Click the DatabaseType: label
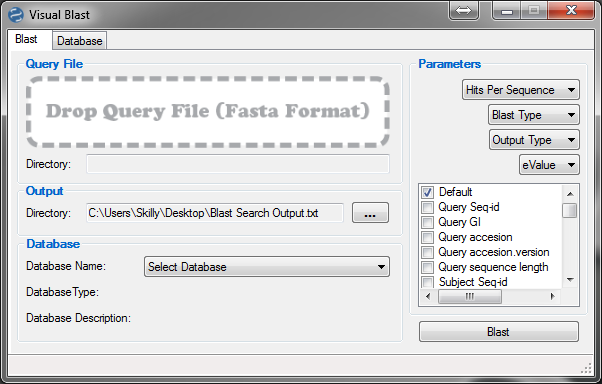602x384 pixels. click(x=63, y=292)
